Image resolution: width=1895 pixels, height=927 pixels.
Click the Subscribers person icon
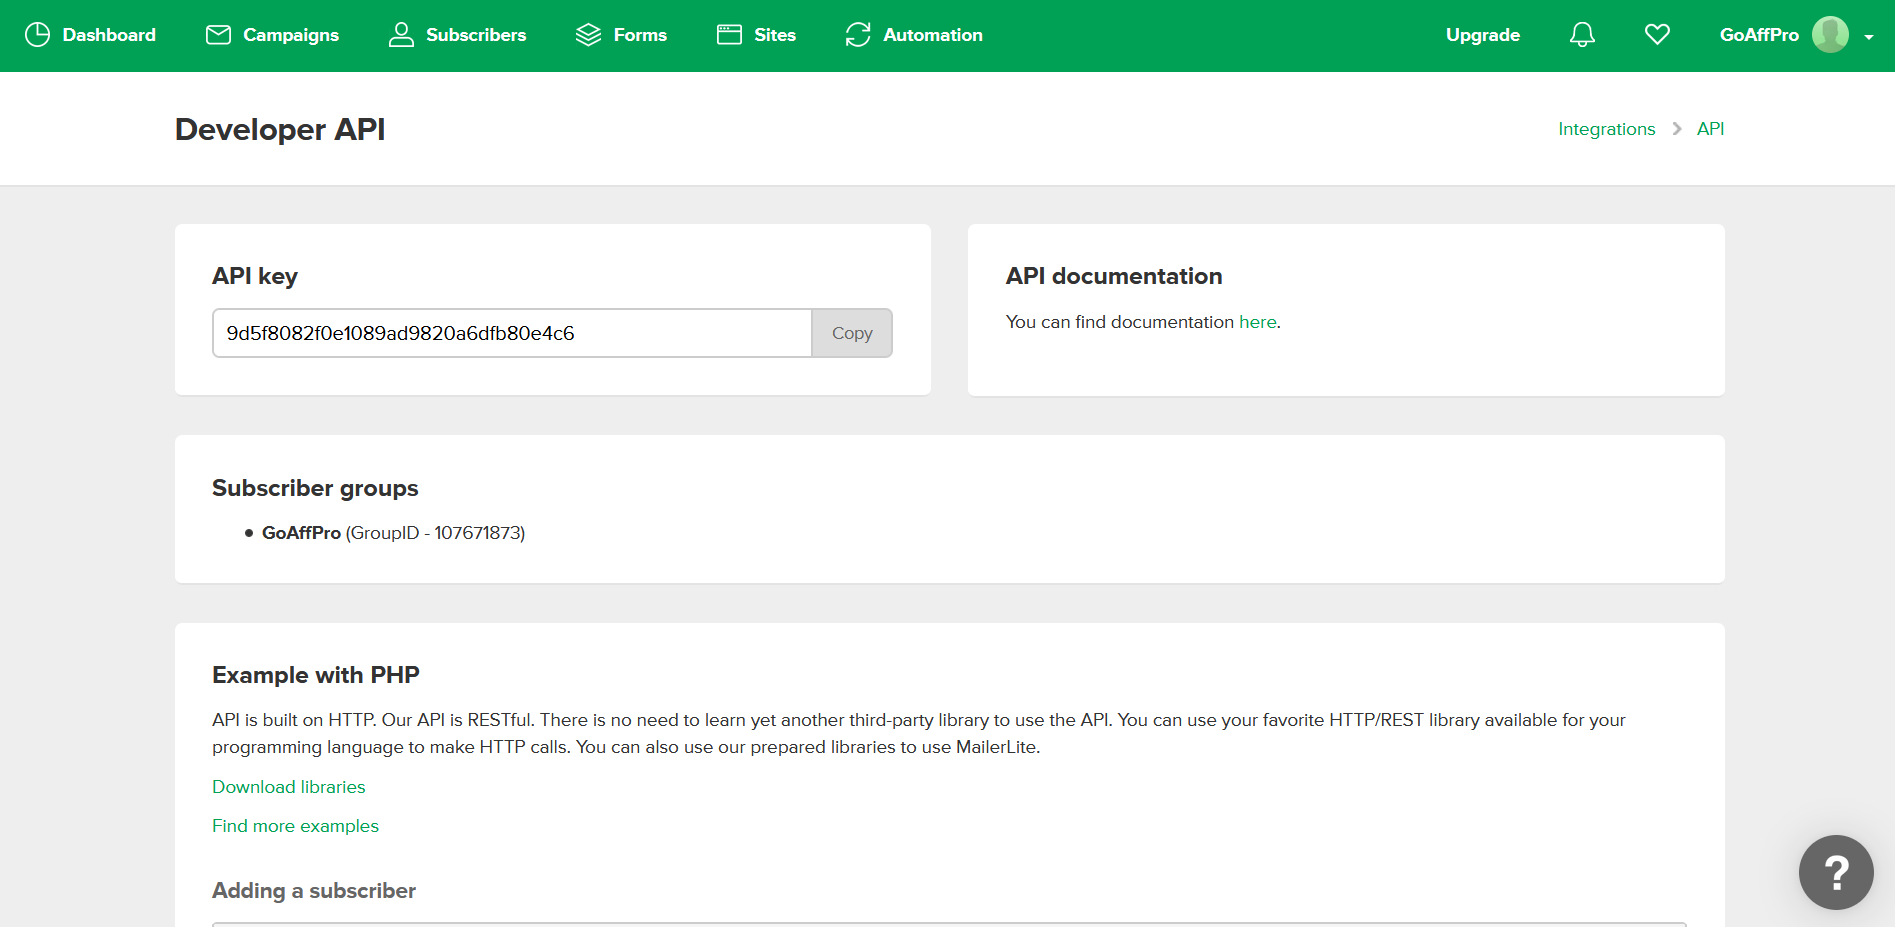401,35
